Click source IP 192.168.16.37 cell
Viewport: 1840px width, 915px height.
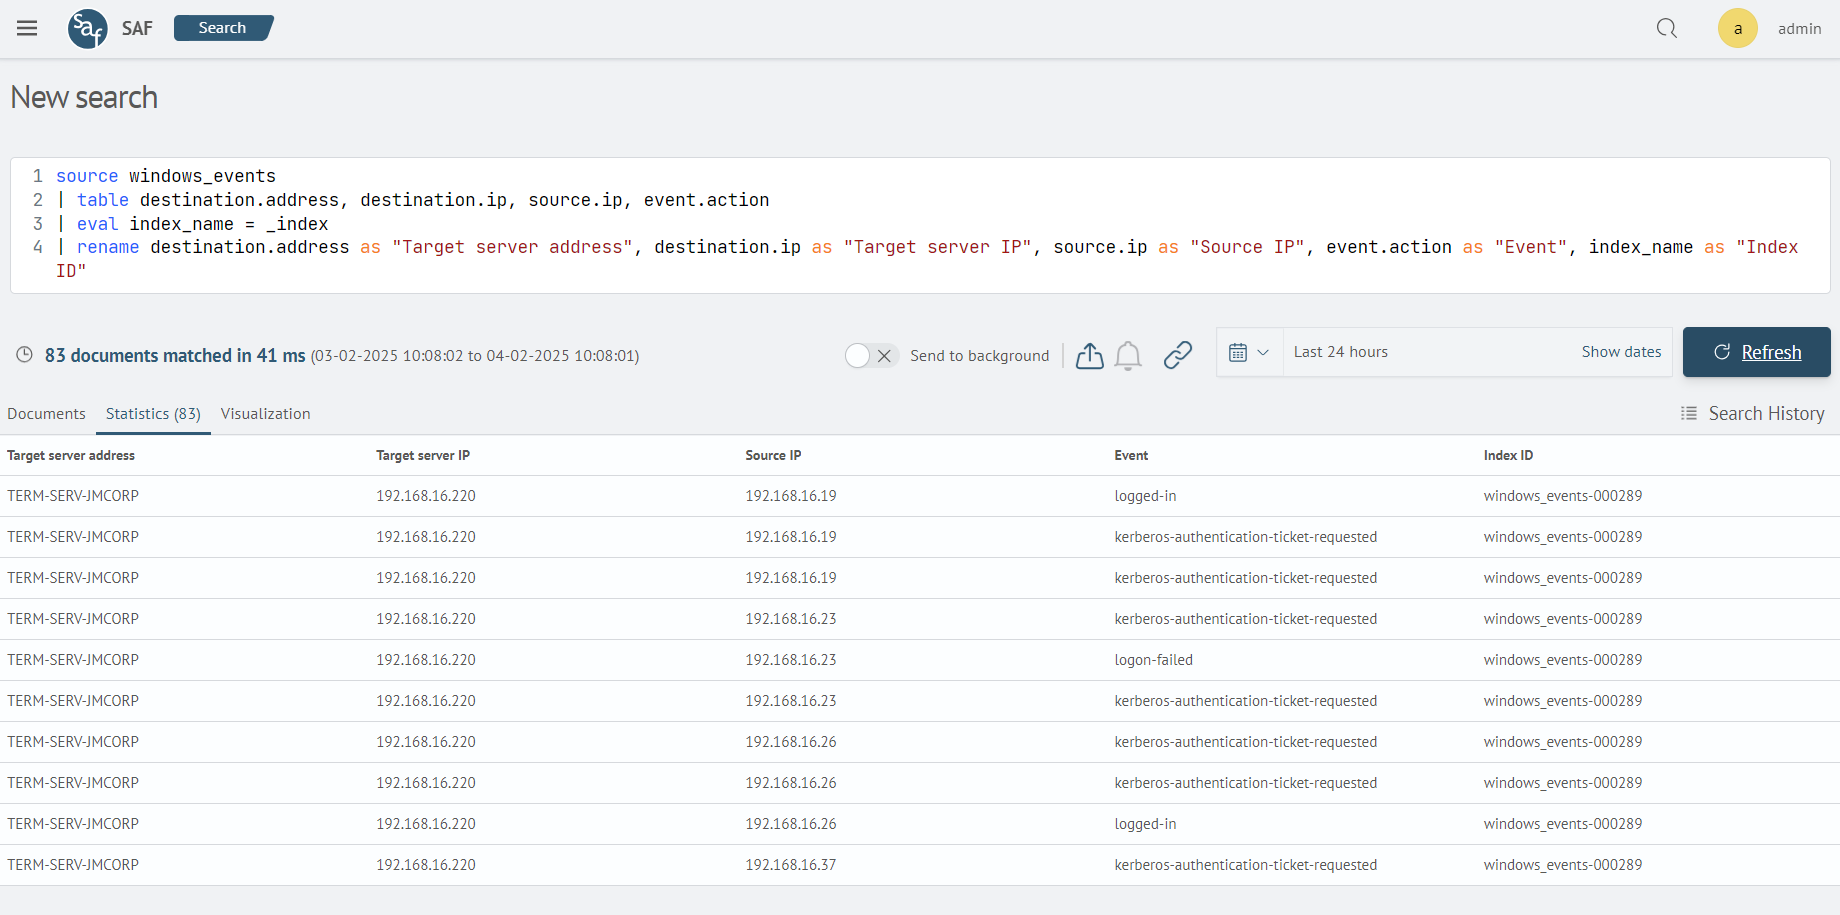pos(791,865)
